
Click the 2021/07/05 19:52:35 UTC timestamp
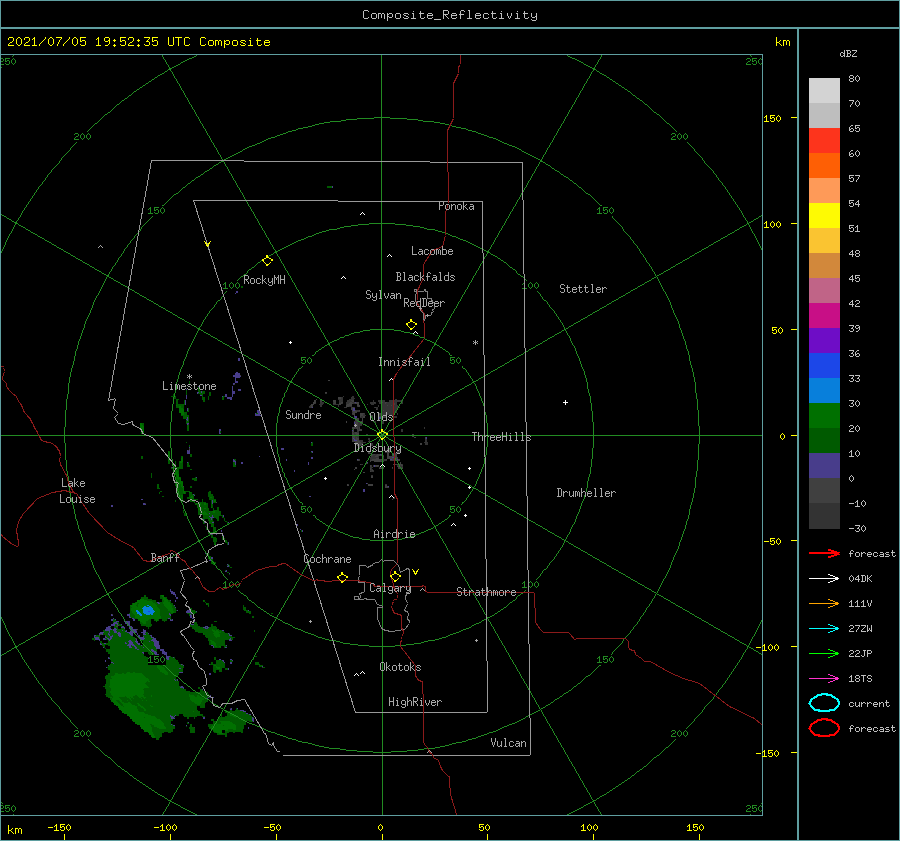(99, 42)
